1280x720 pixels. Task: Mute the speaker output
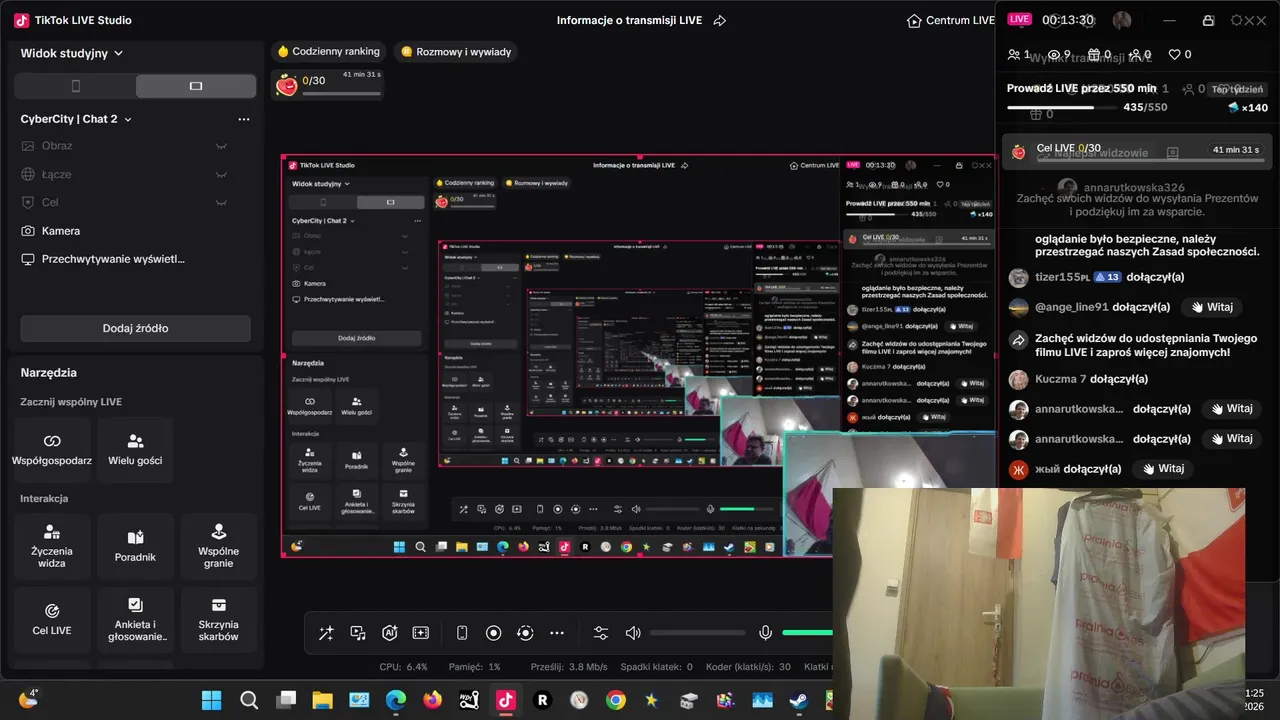click(633, 633)
